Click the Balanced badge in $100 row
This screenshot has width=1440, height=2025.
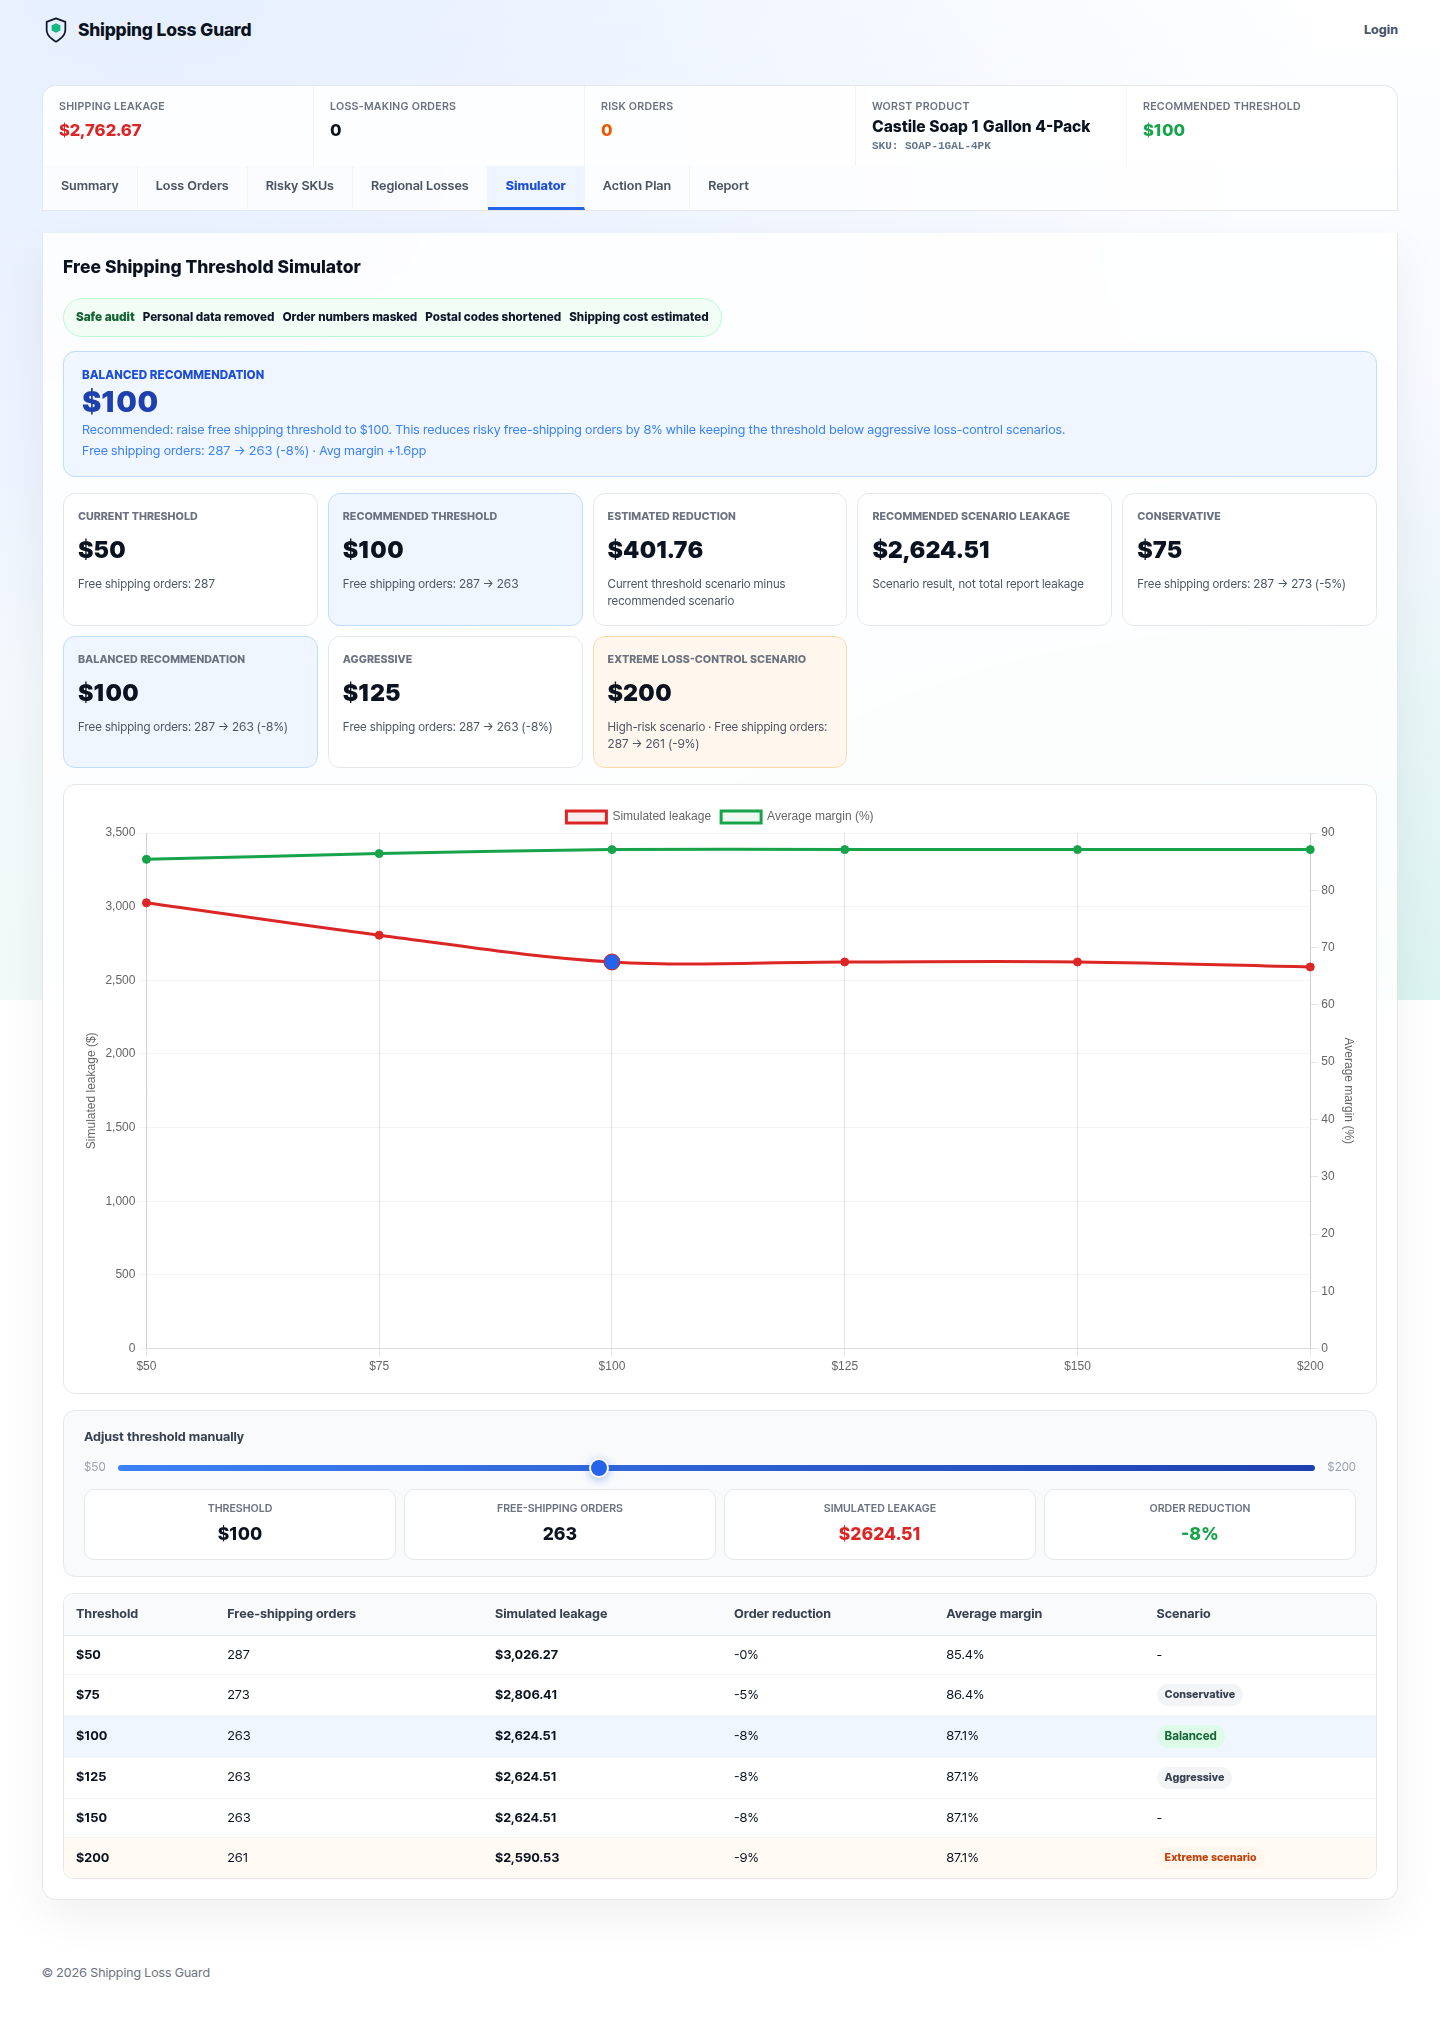pos(1190,1736)
